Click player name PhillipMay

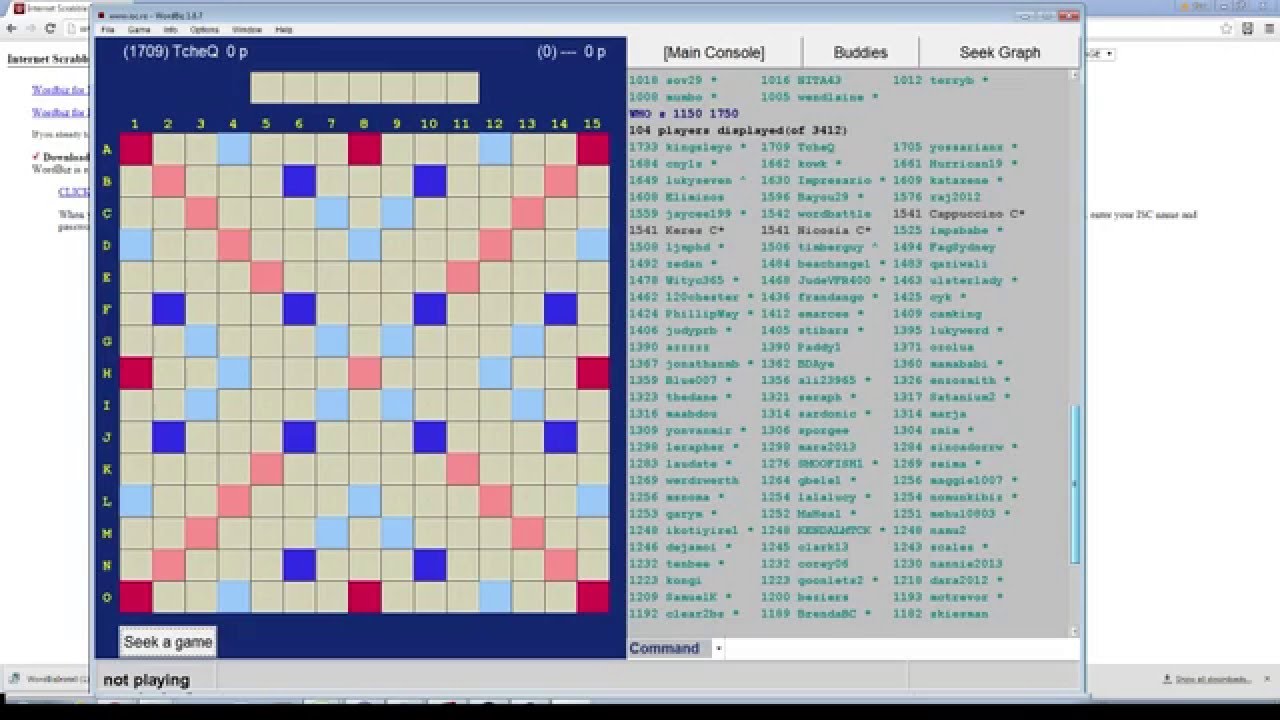[703, 313]
